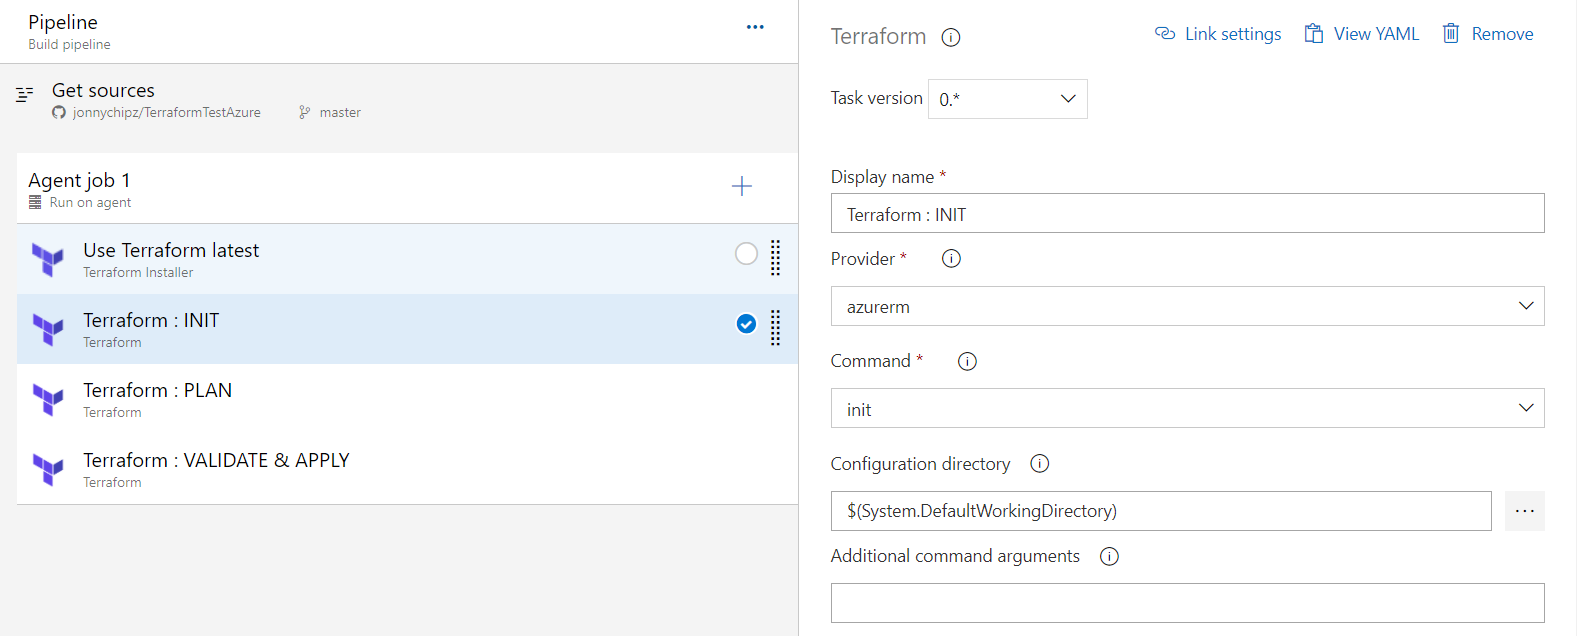Open the Task version dropdown

(x=1007, y=99)
